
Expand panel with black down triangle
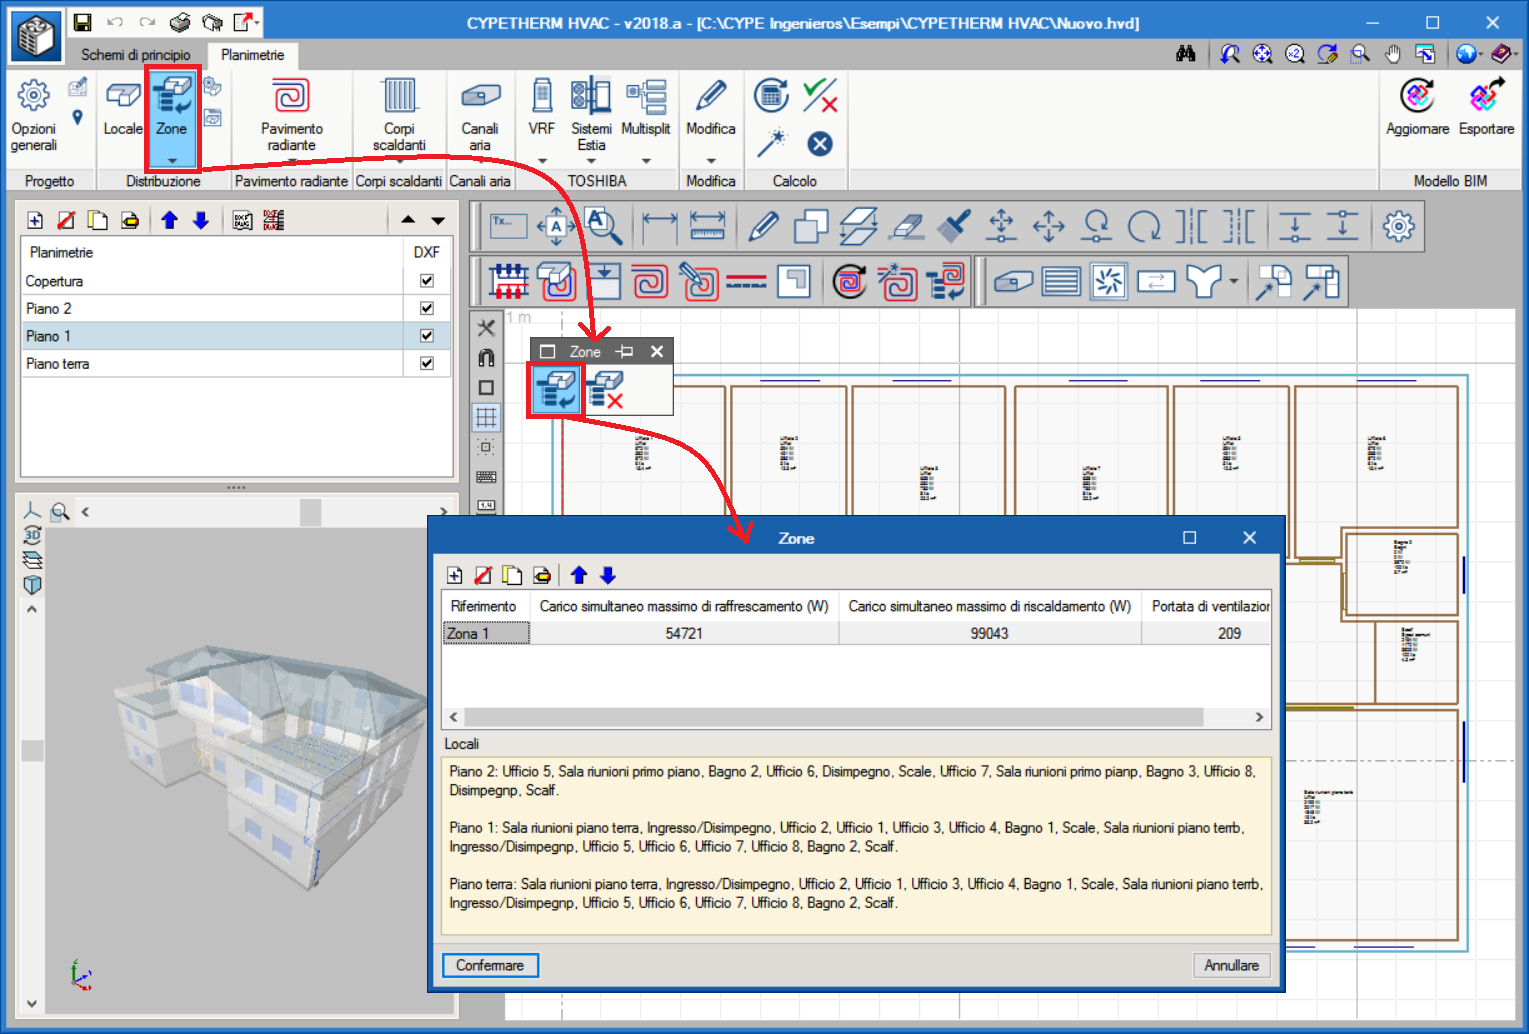[x=438, y=220]
